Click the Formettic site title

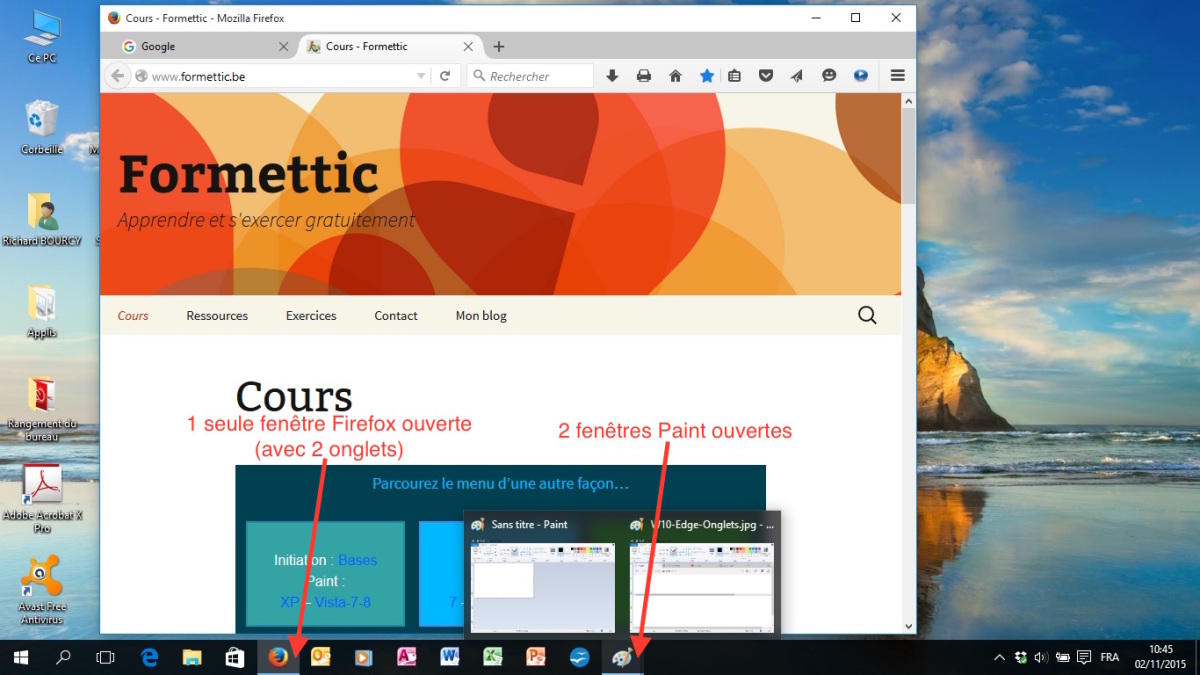(x=248, y=174)
